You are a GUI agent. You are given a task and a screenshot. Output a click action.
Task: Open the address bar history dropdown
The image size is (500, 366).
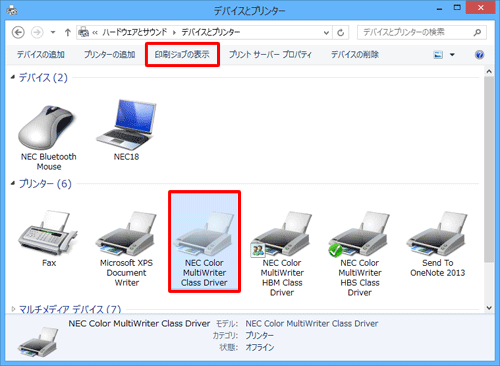326,33
